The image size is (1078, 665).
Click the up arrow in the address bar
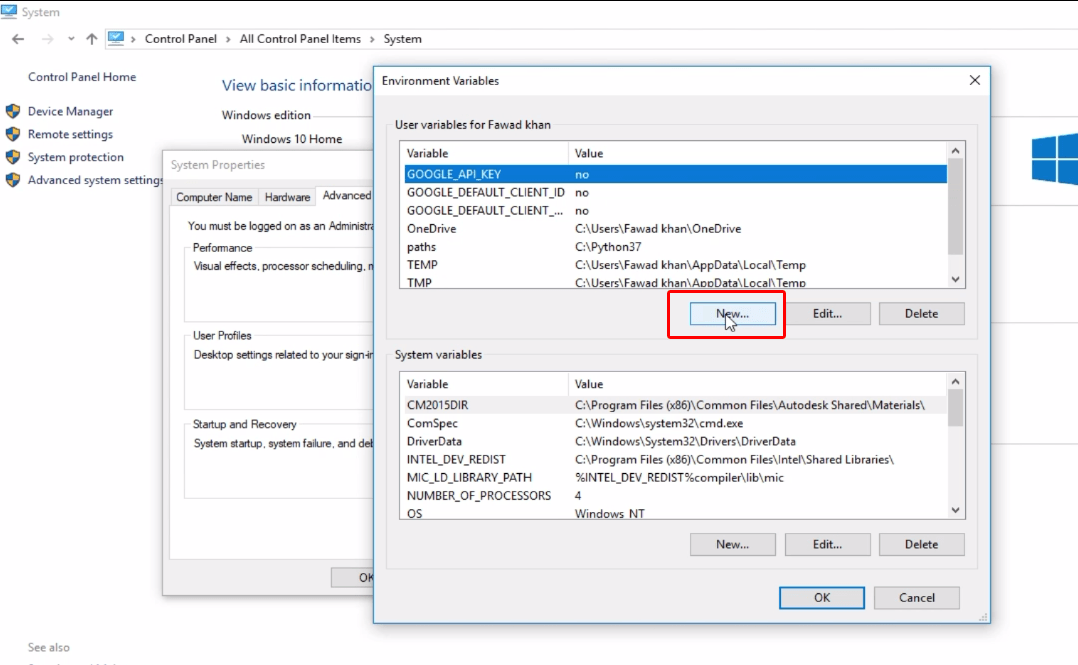(x=91, y=39)
